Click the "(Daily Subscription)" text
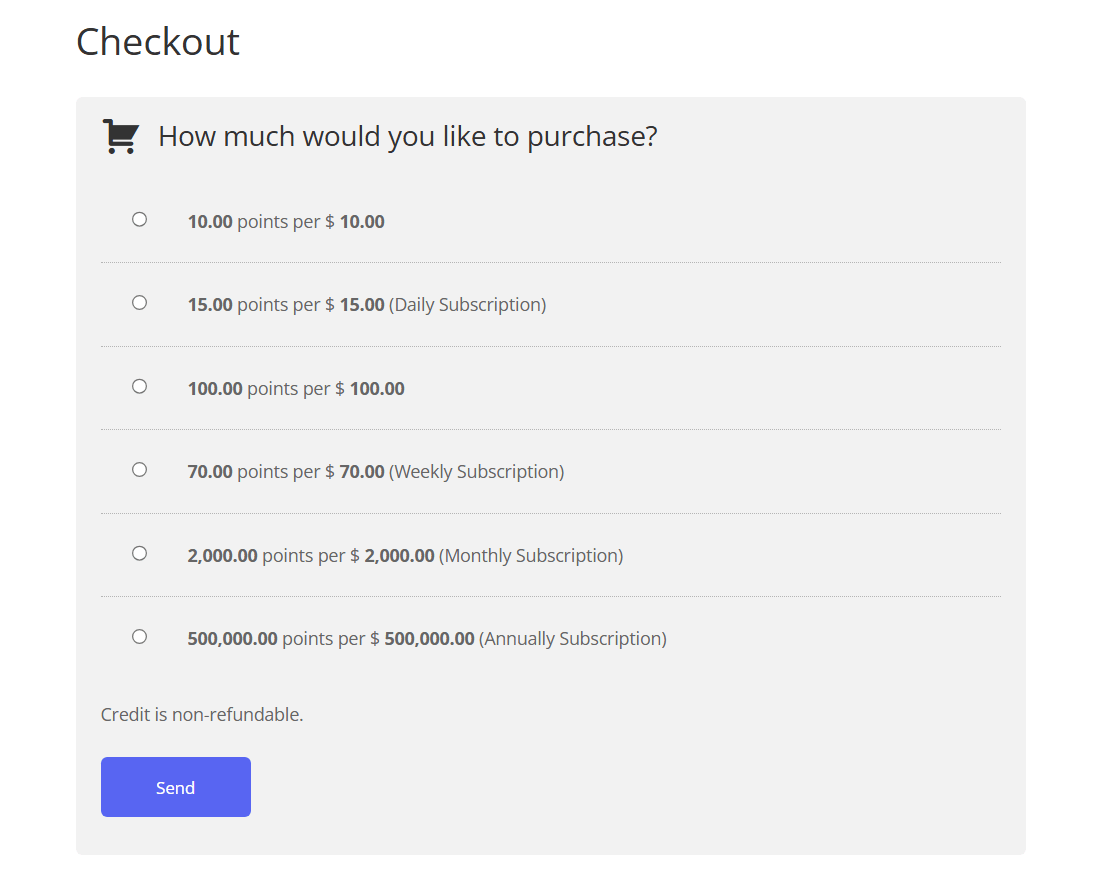This screenshot has width=1100, height=880. pos(467,305)
